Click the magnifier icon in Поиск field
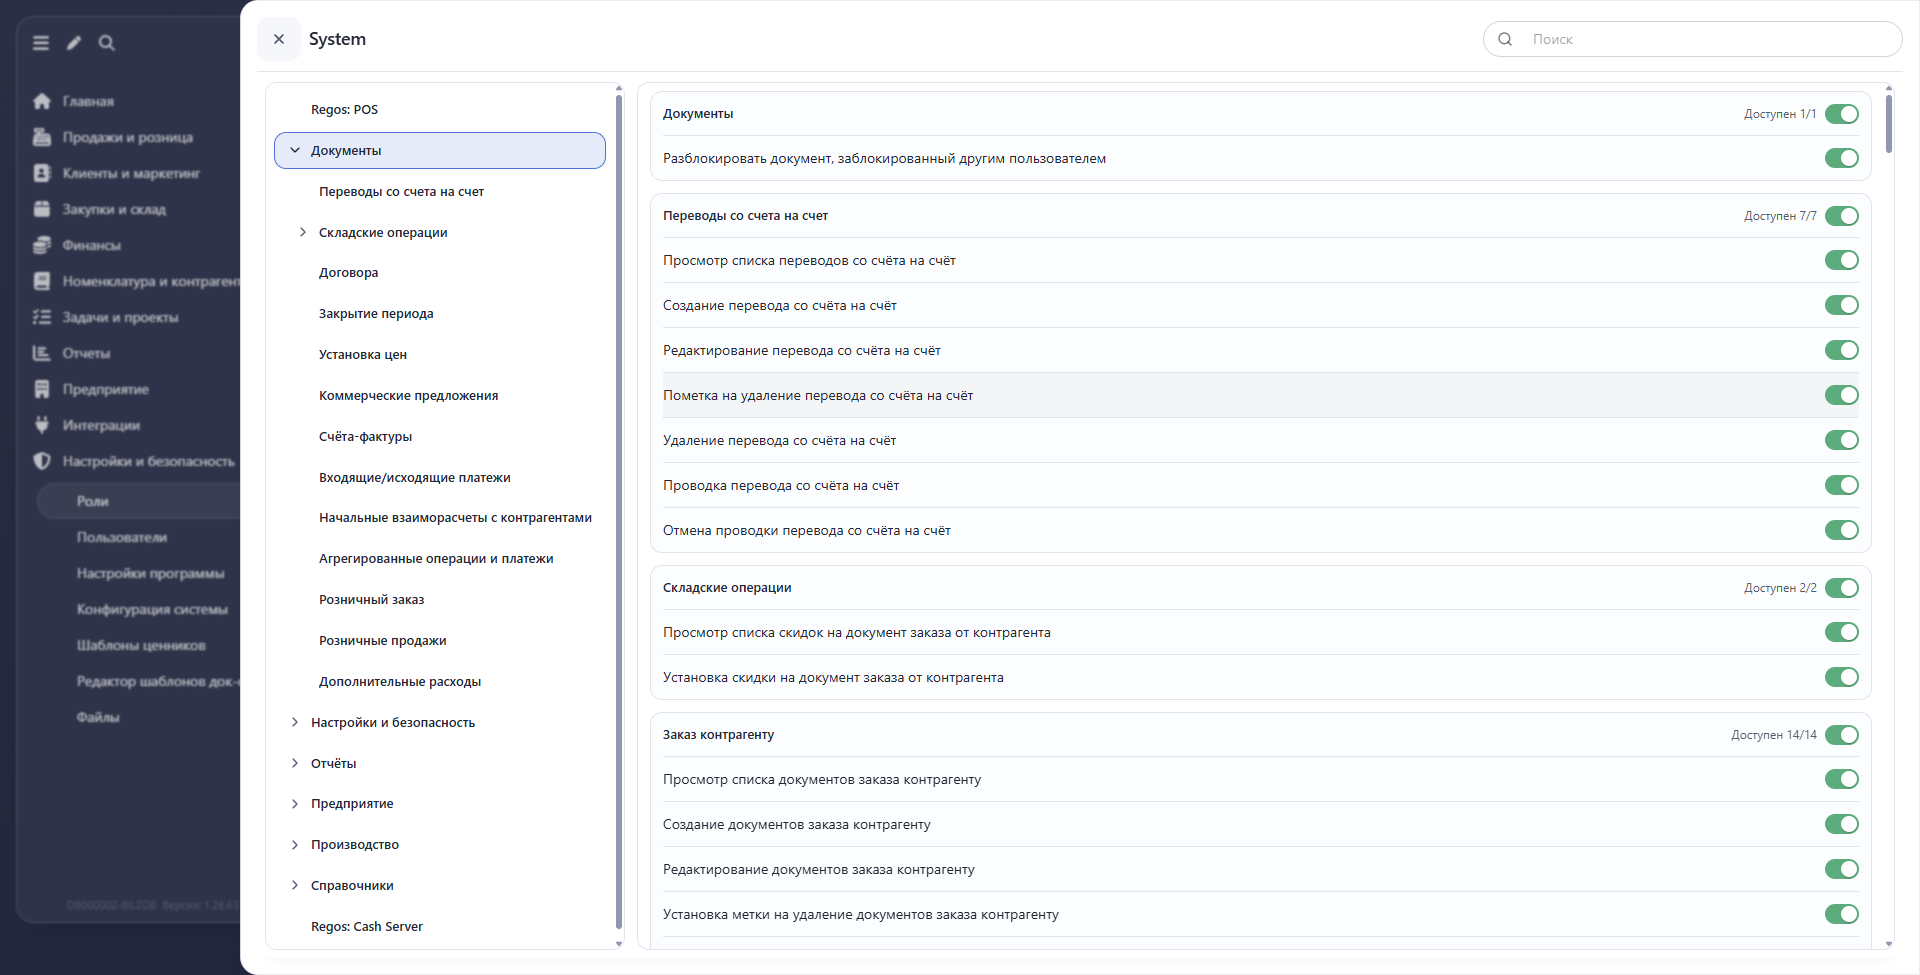Viewport: 1920px width, 975px height. click(x=1505, y=39)
